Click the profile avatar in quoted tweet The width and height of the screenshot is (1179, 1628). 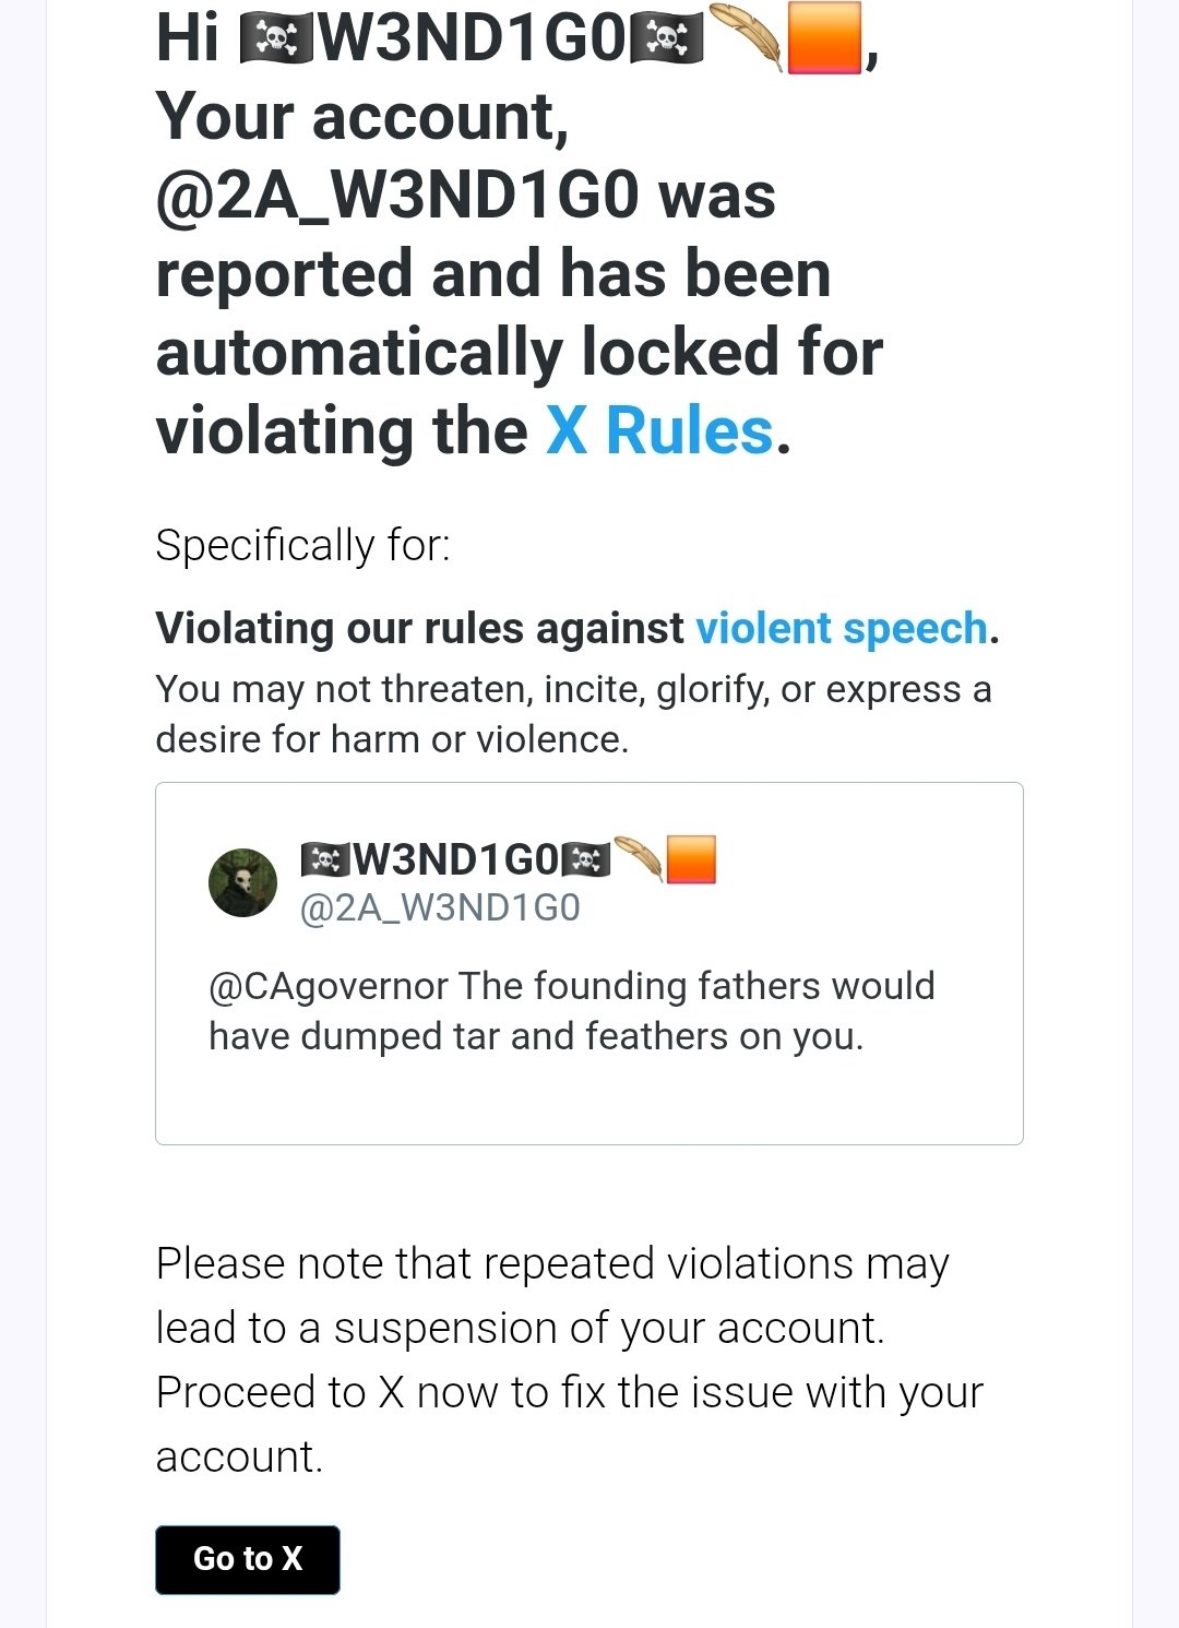[x=243, y=882]
